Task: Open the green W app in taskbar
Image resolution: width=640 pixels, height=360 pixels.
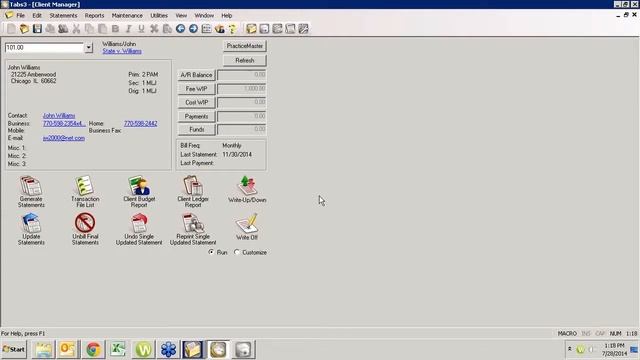Action: point(143,349)
